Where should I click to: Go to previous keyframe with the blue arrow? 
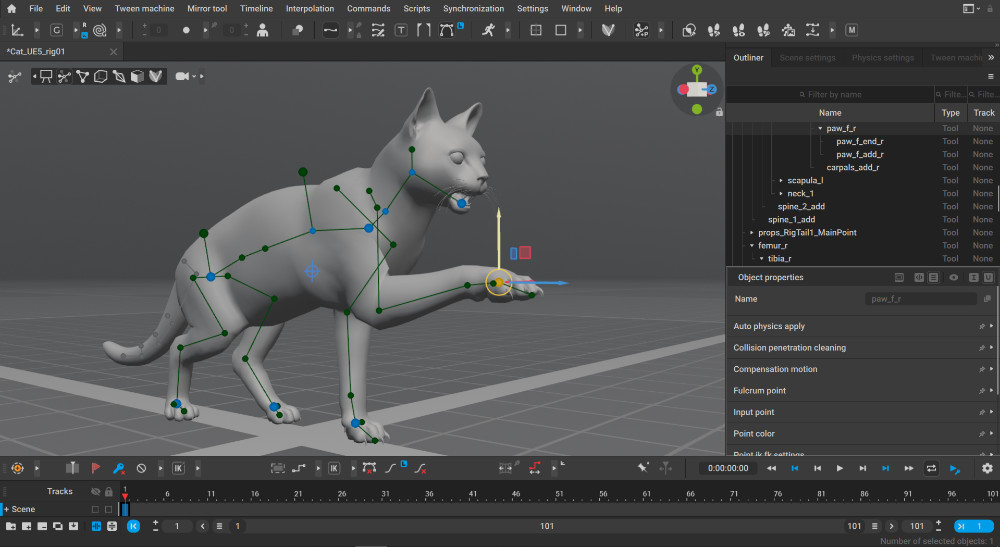(x=795, y=468)
